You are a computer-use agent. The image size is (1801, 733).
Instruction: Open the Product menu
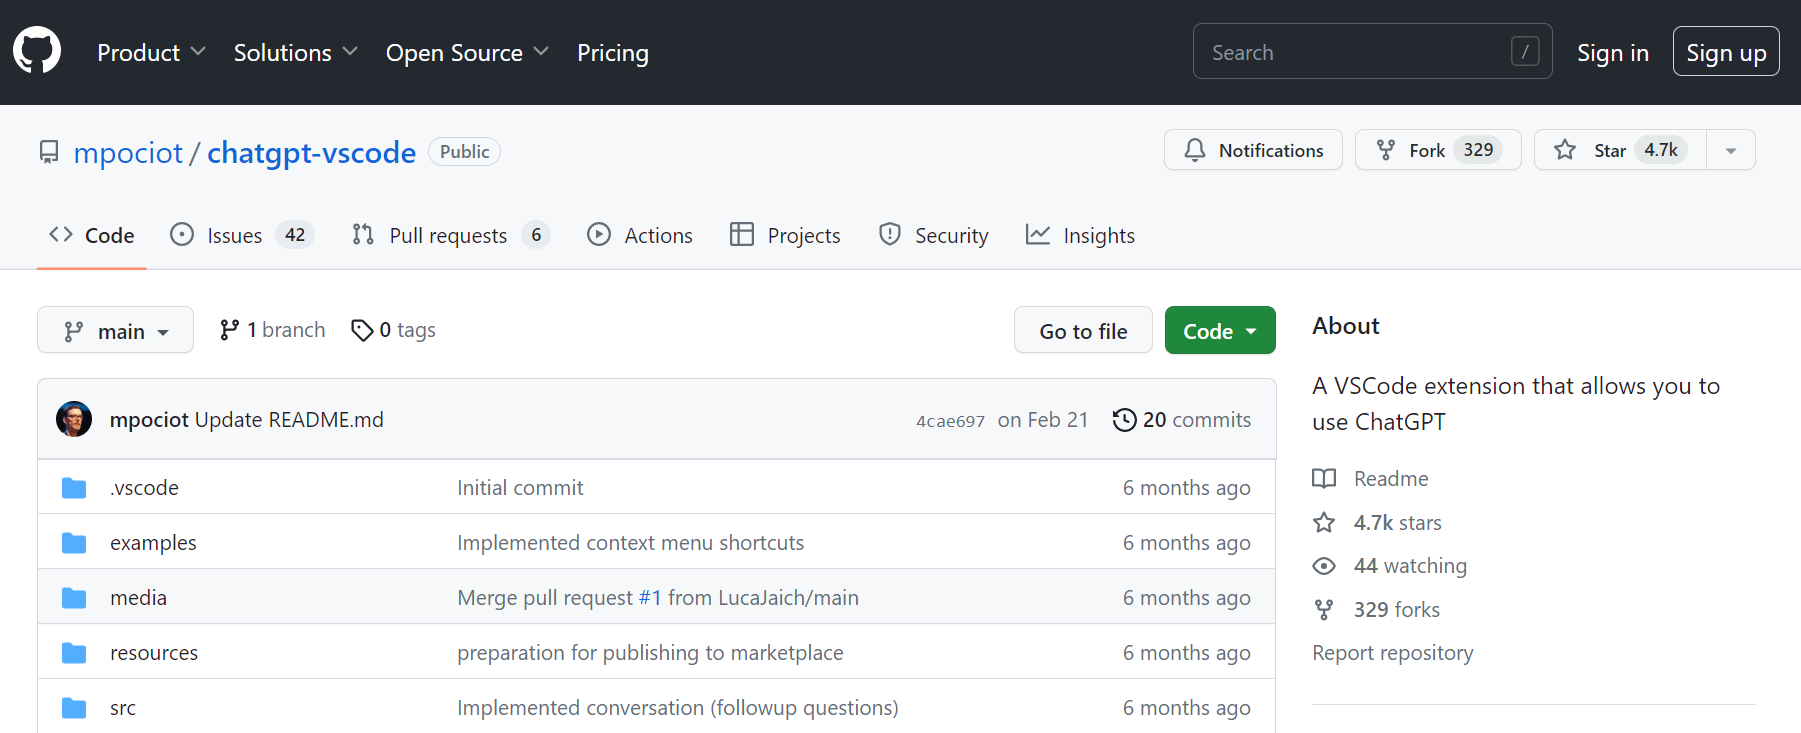151,52
